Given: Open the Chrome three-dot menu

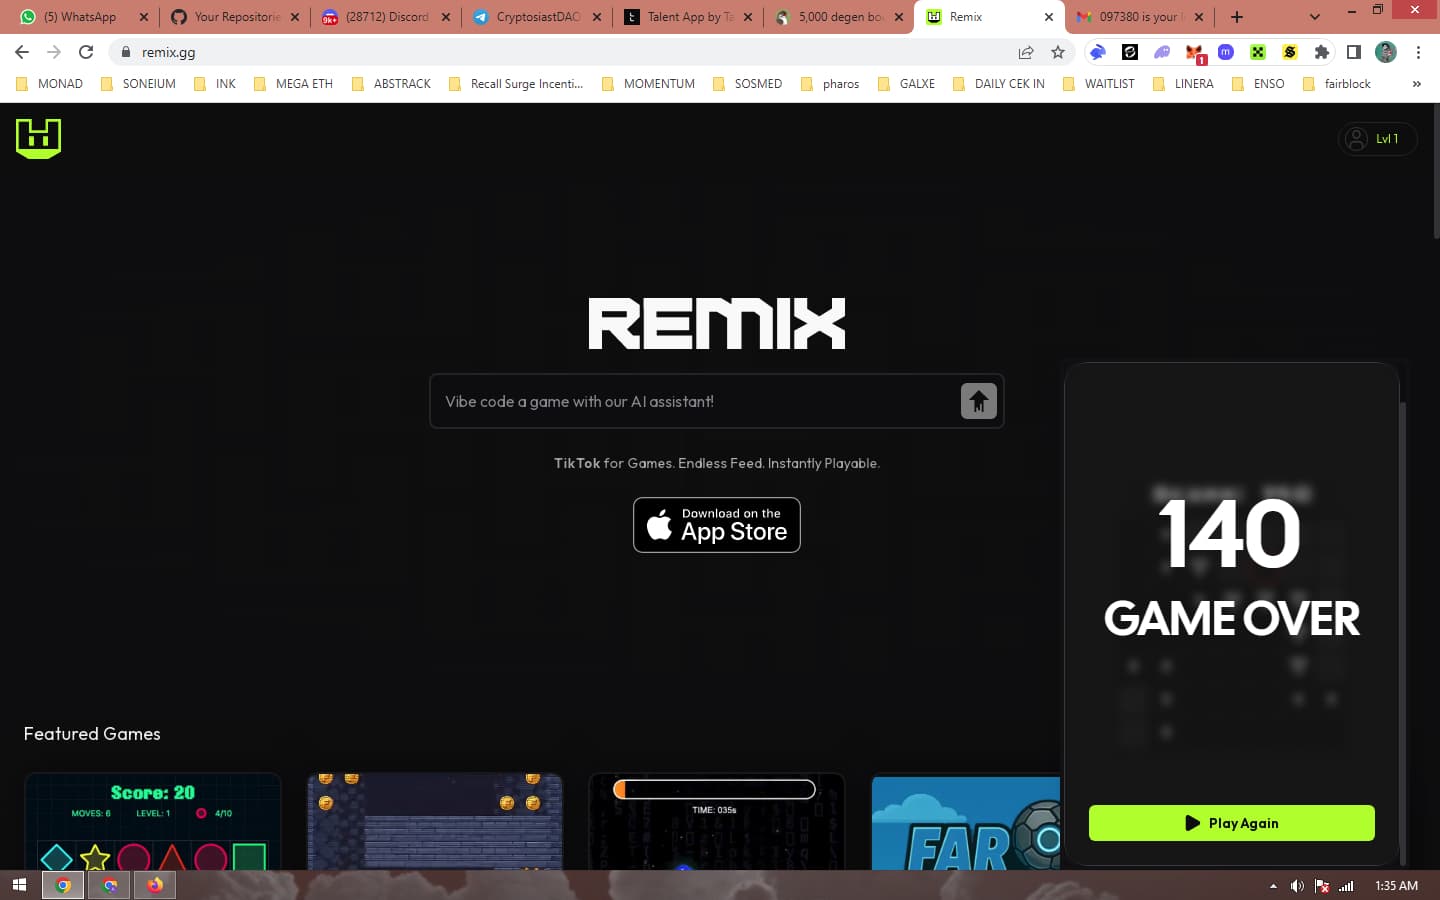Looking at the screenshot, I should click(1418, 52).
